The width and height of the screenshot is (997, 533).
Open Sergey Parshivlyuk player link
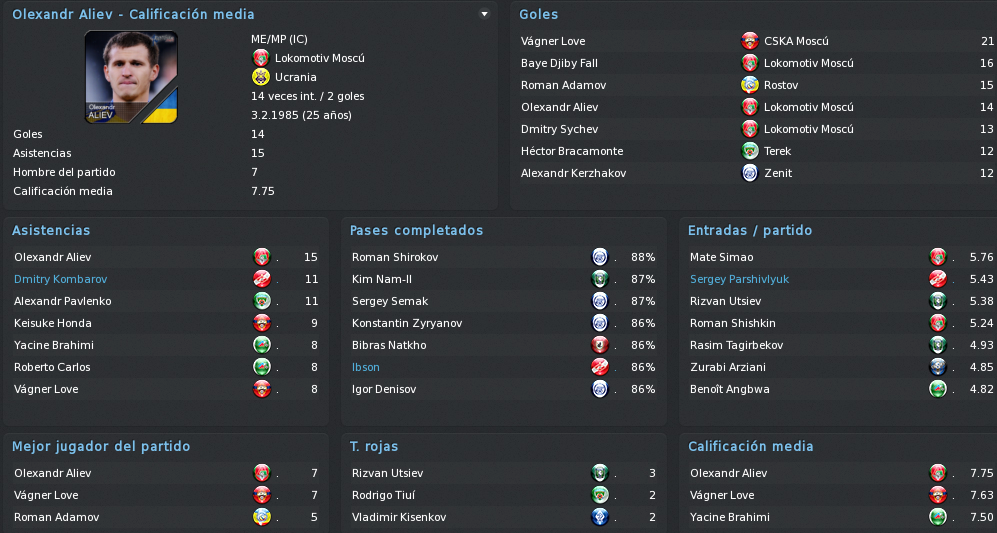point(739,279)
